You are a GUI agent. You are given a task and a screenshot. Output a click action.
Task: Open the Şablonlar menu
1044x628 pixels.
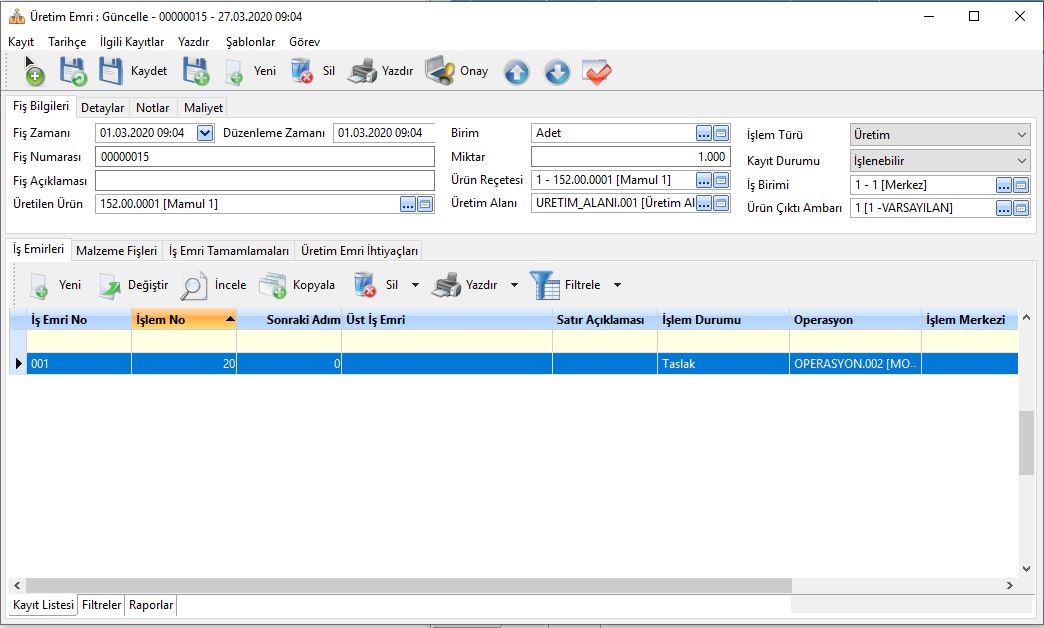click(x=250, y=42)
